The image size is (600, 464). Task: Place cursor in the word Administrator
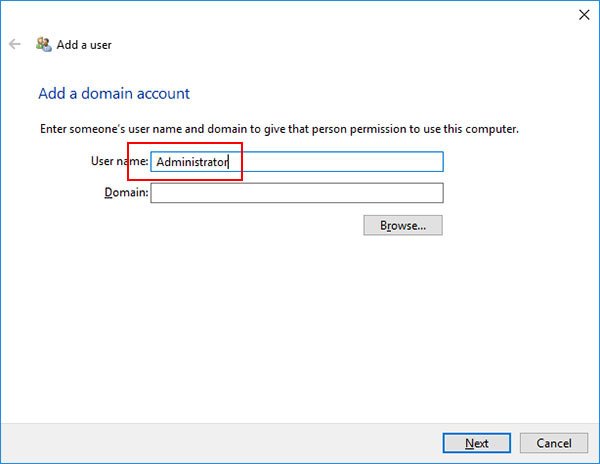(192, 162)
